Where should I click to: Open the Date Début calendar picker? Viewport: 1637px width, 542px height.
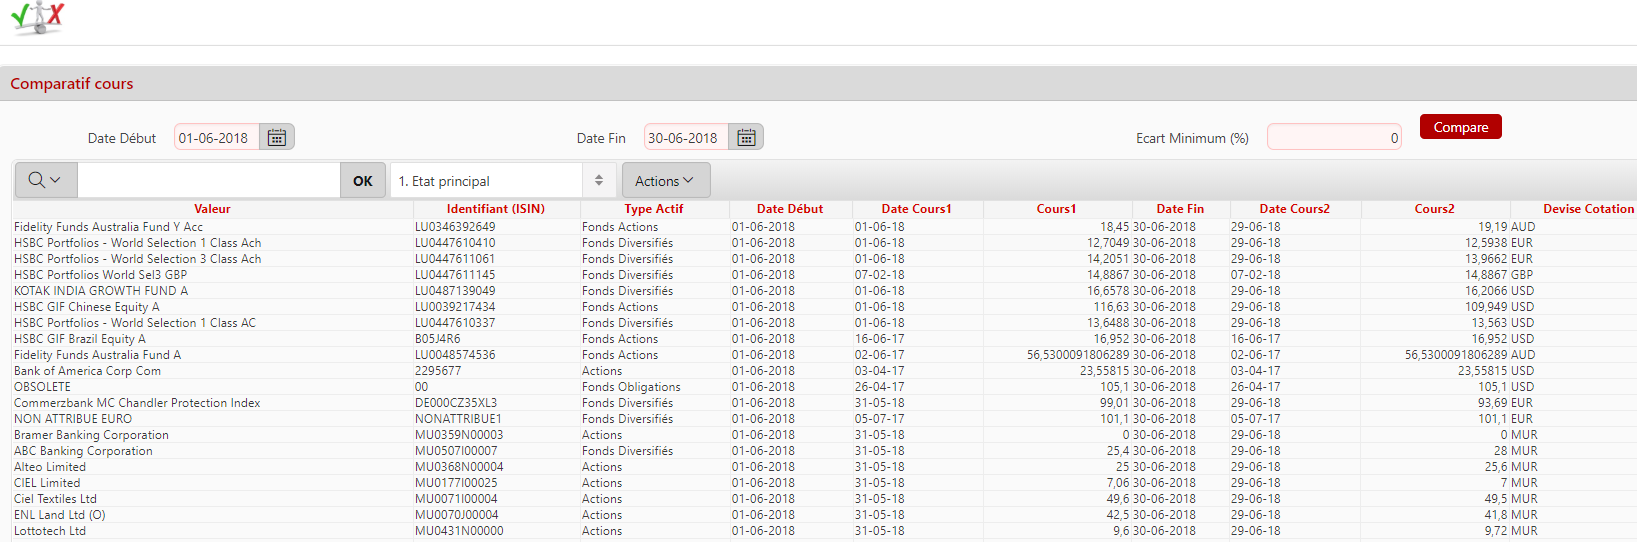[x=277, y=138]
